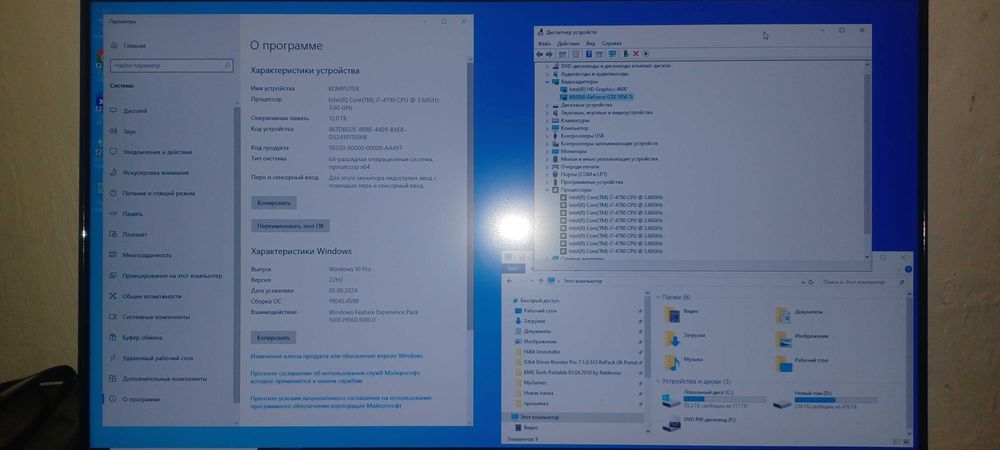Collapse Процессоры node
The height and width of the screenshot is (450, 1000).
548,190
